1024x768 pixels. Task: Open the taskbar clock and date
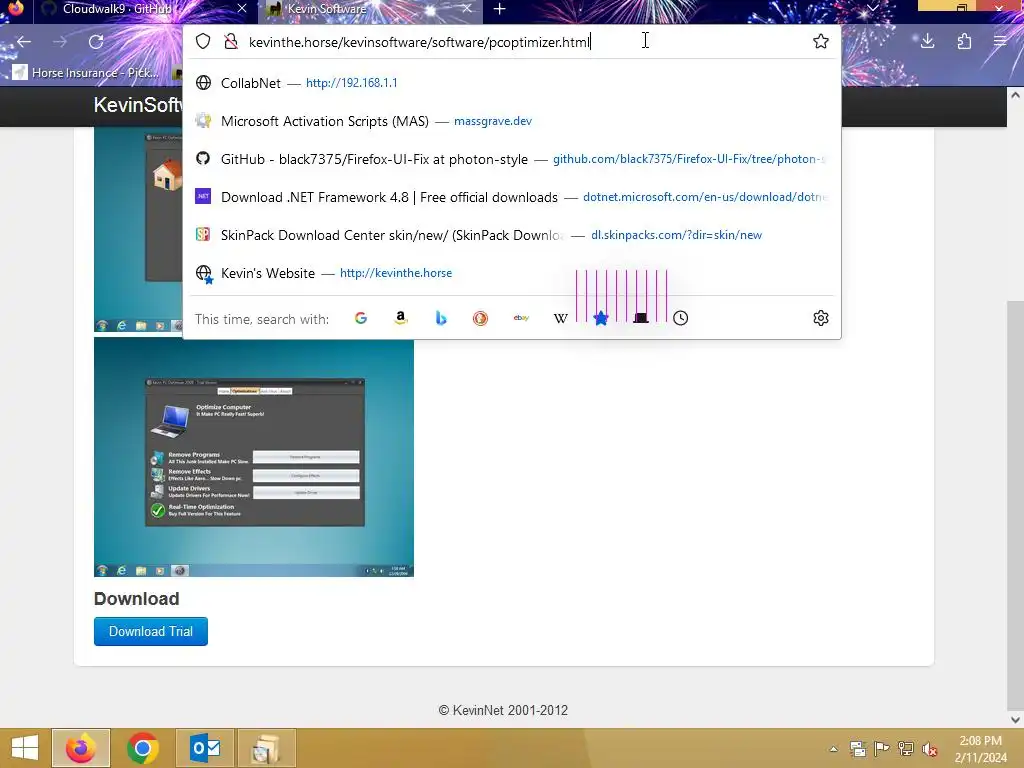(x=980, y=749)
